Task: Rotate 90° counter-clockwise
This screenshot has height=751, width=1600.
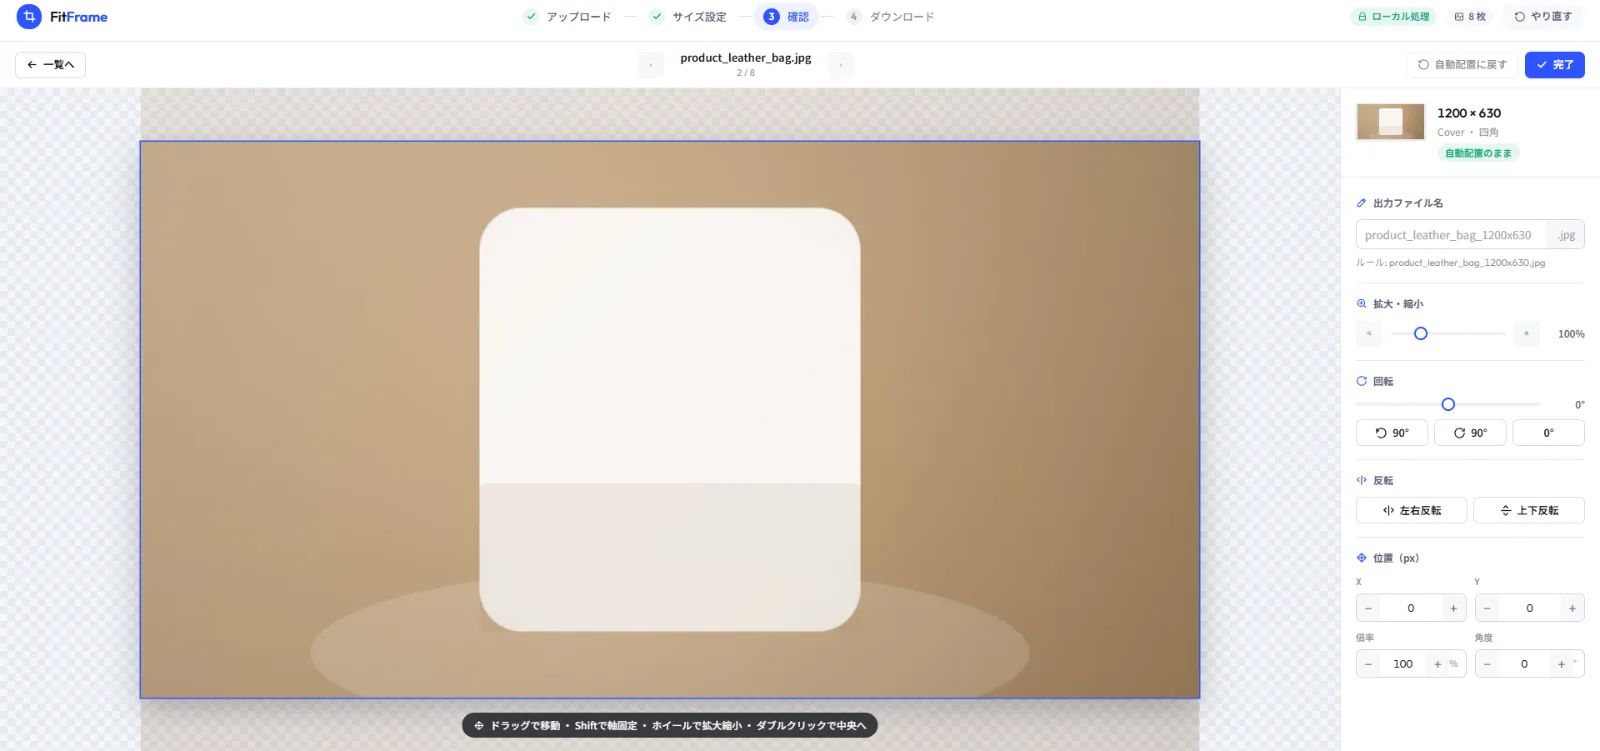Action: pos(1392,433)
